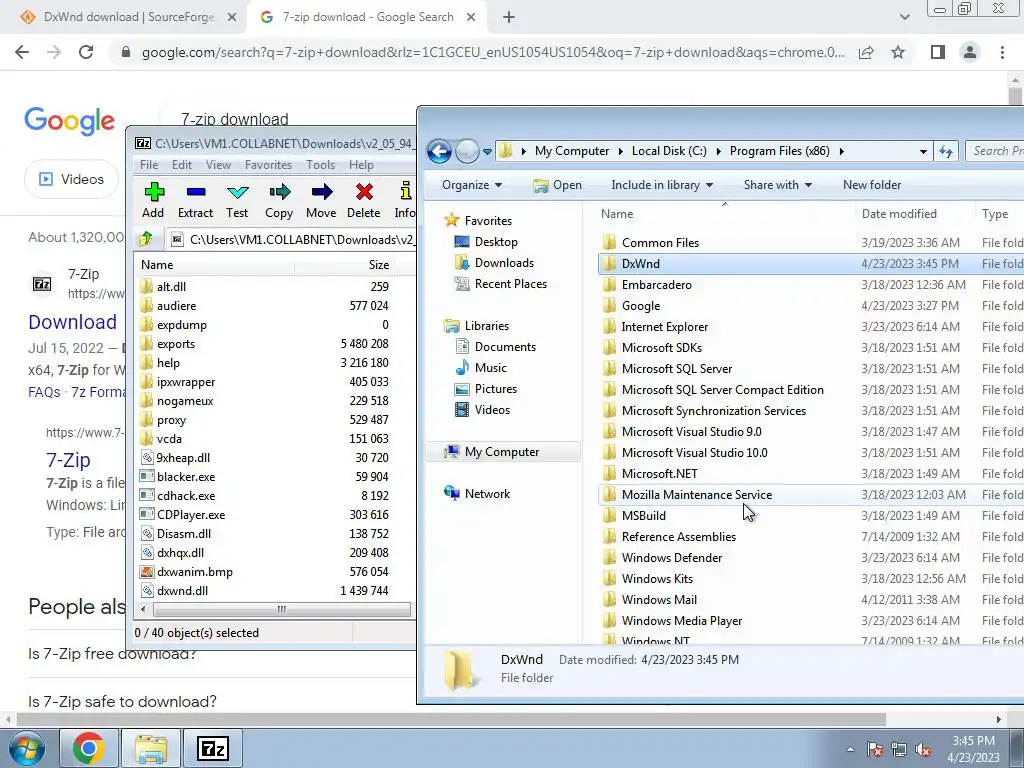
Task: Select Downloads in Explorer Favorites
Action: click(504, 263)
